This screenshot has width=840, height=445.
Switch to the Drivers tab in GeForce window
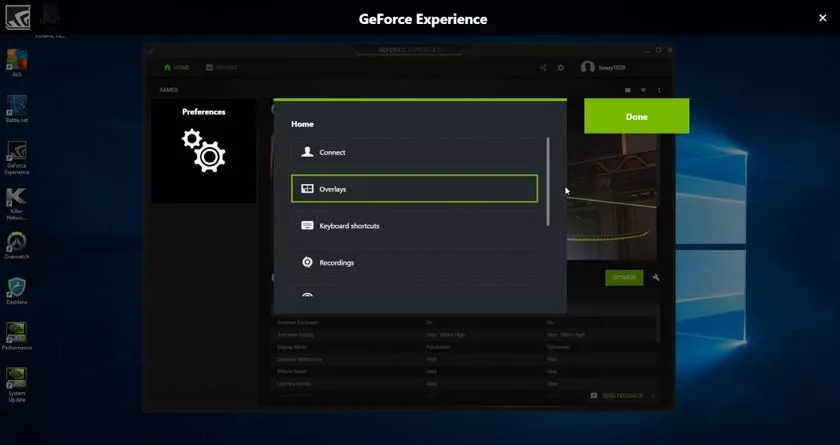pos(221,67)
